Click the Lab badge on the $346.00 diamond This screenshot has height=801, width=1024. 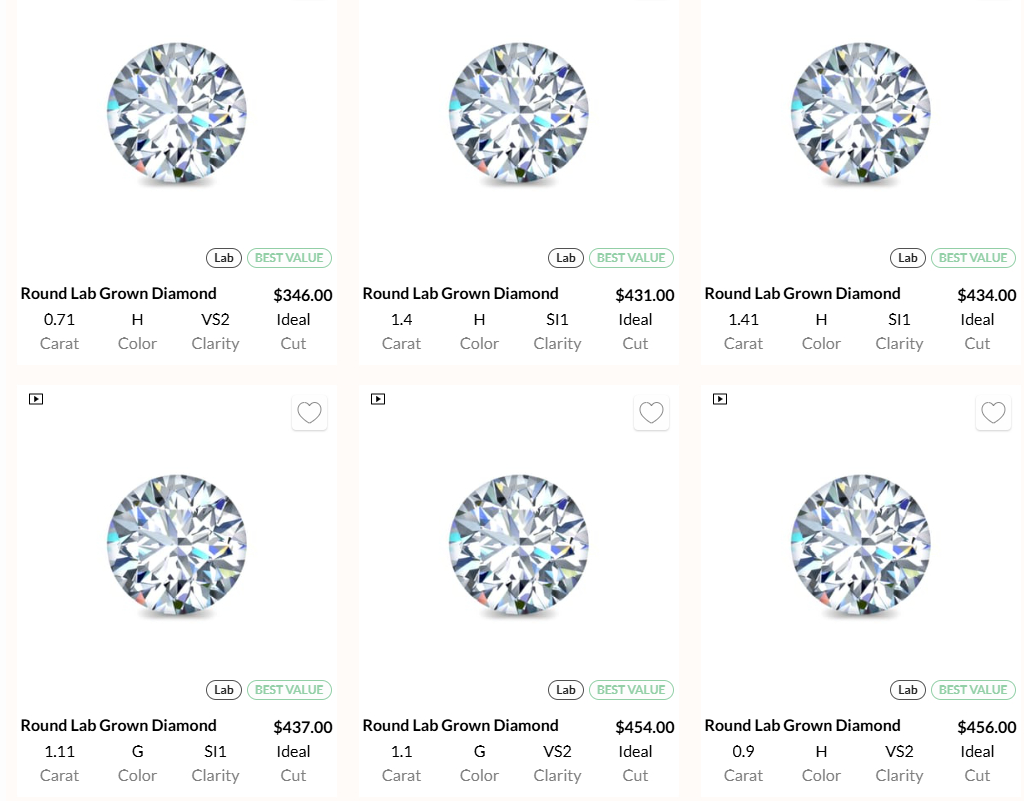224,258
